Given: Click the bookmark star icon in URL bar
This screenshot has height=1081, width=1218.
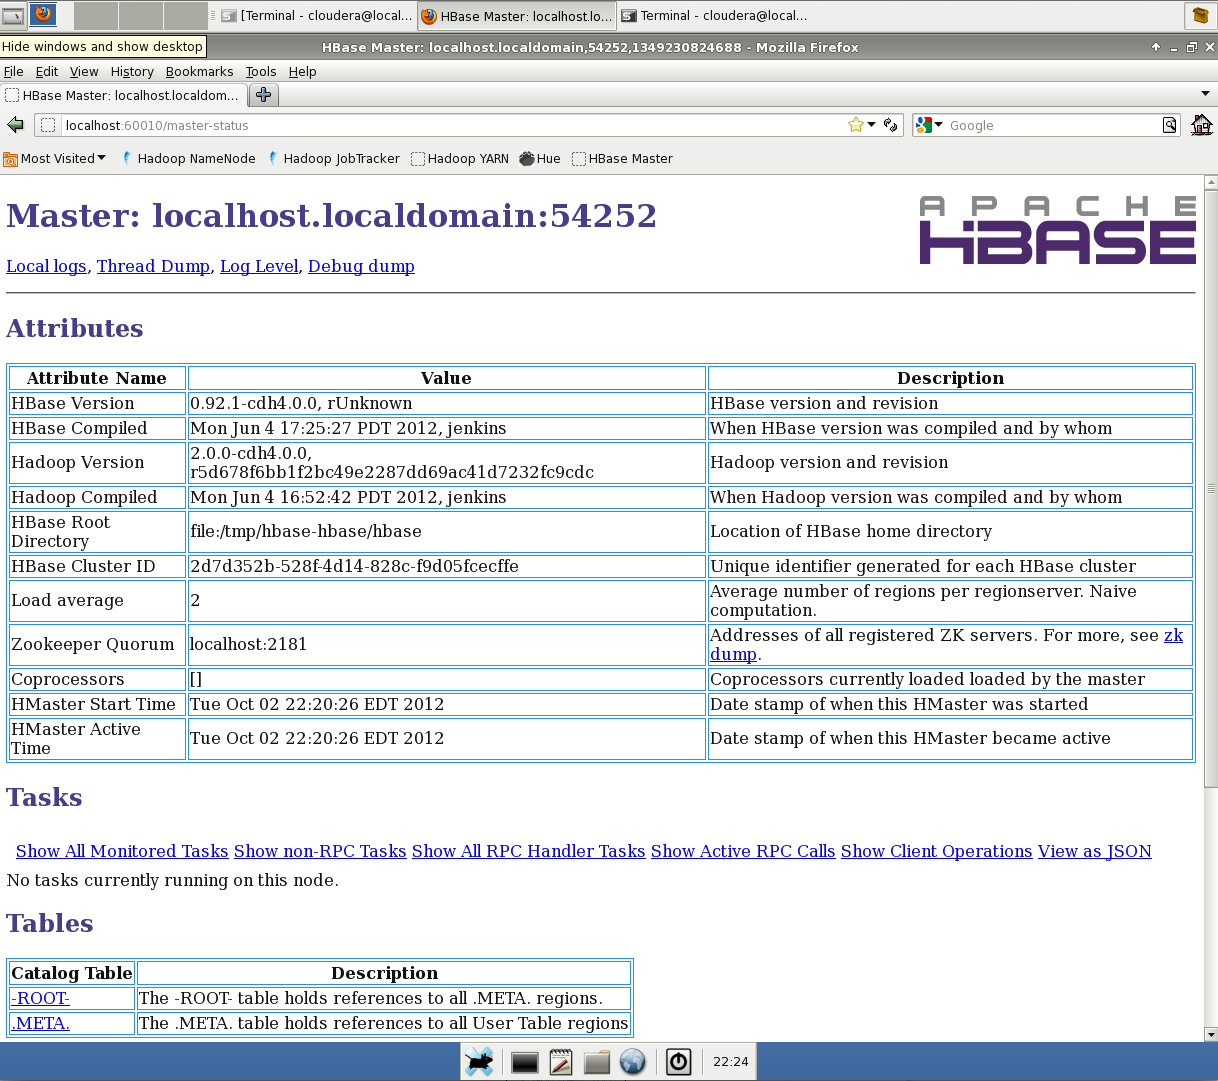Looking at the screenshot, I should (856, 125).
